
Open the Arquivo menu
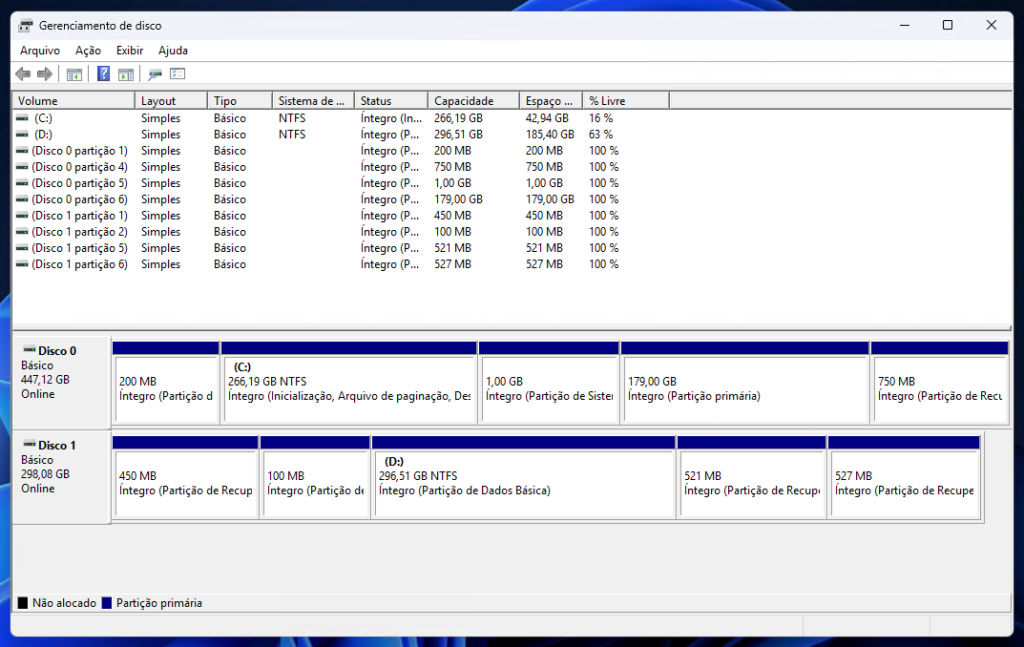(40, 50)
